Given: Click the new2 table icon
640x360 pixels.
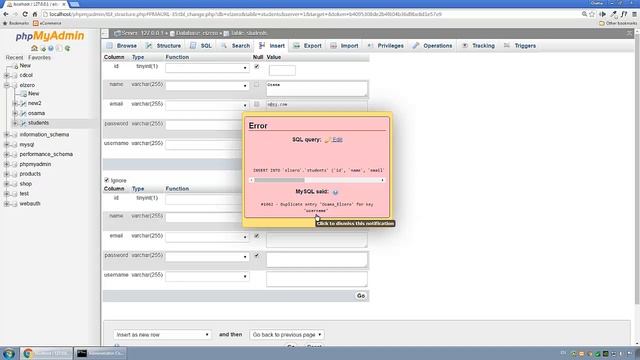Looking at the screenshot, I should (x=23, y=104).
